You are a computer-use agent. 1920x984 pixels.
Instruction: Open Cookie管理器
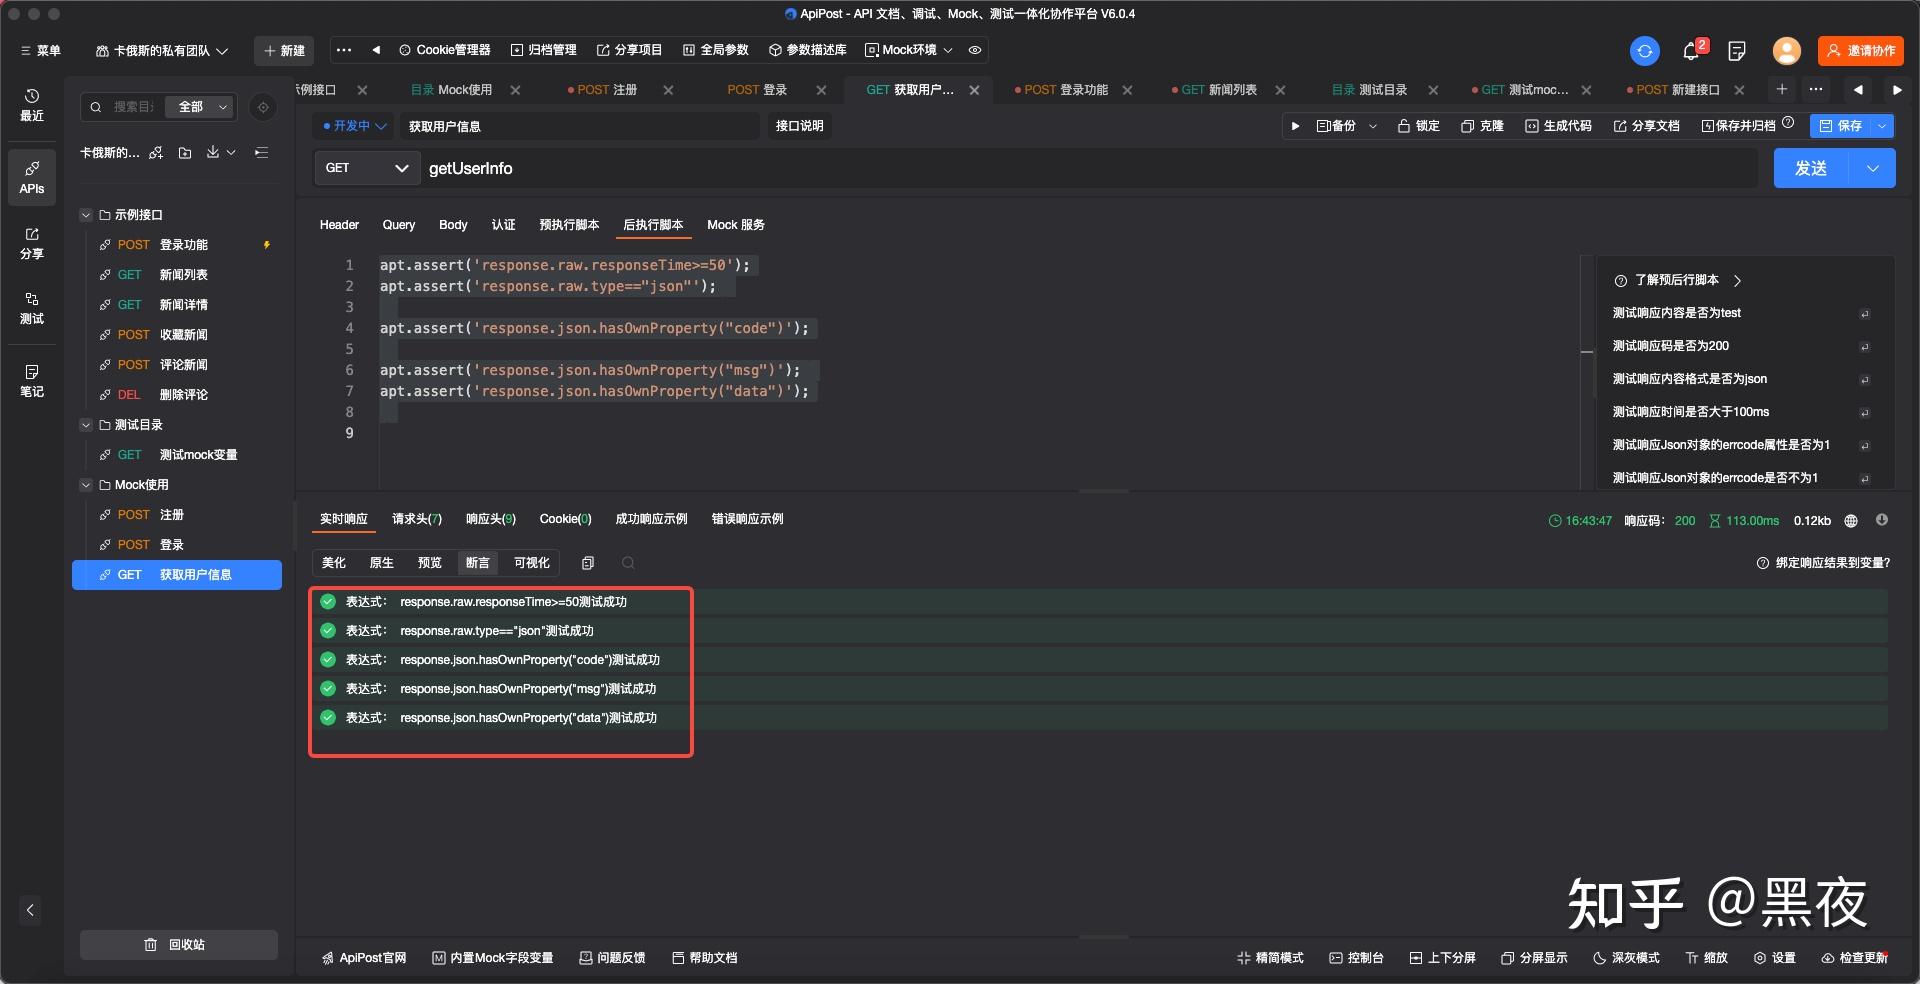(445, 50)
